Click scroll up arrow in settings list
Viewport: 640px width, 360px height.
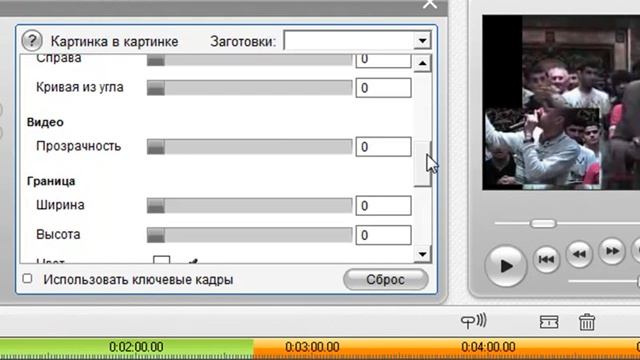click(422, 63)
